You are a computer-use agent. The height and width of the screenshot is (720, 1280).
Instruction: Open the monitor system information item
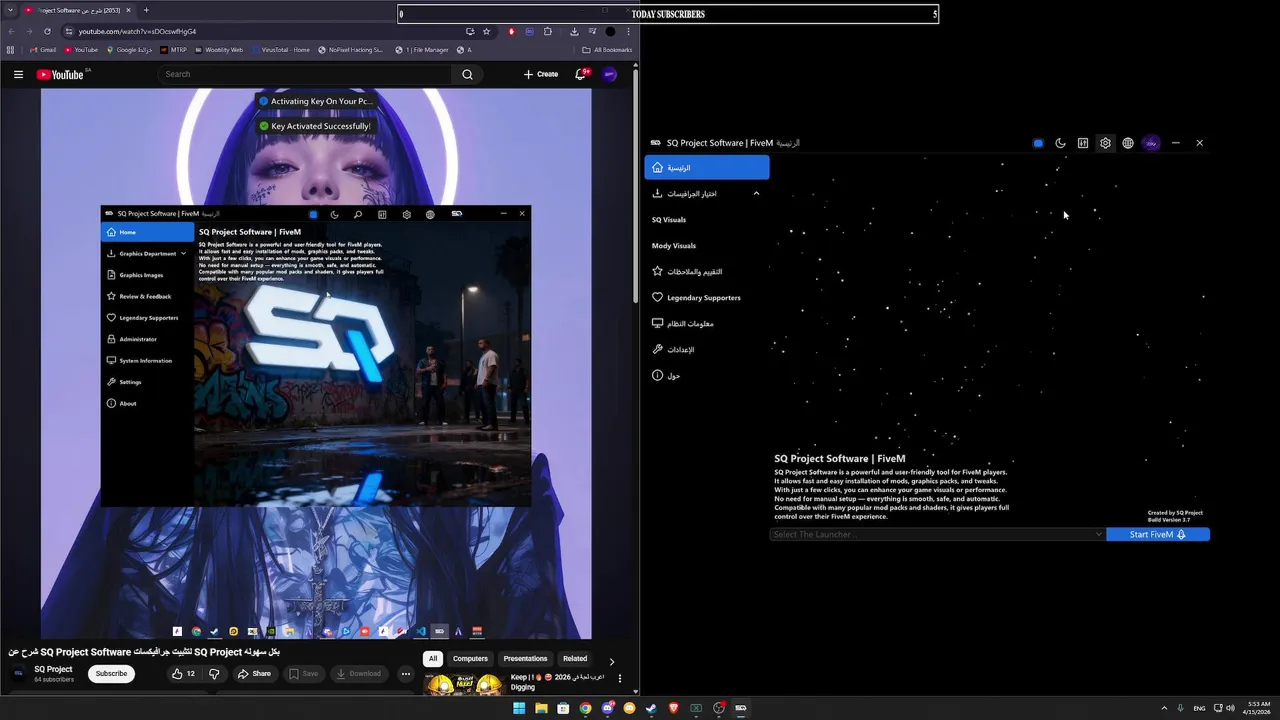pos(683,324)
